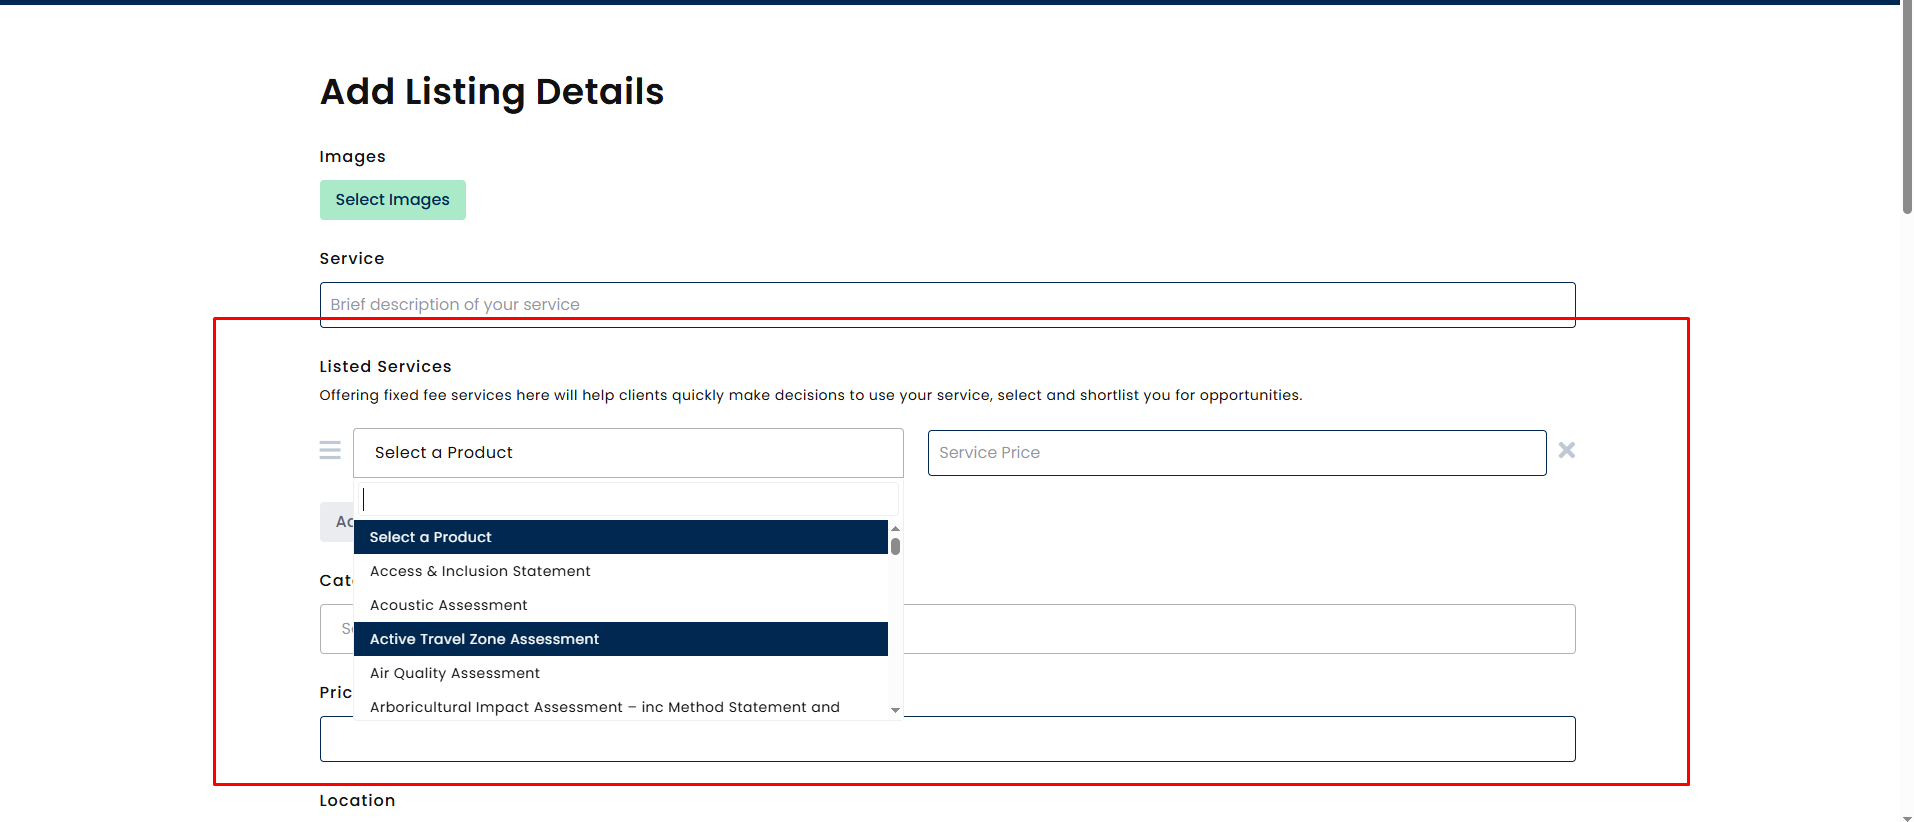
Task: Choose the Select a Product placeholder option
Action: pos(621,537)
